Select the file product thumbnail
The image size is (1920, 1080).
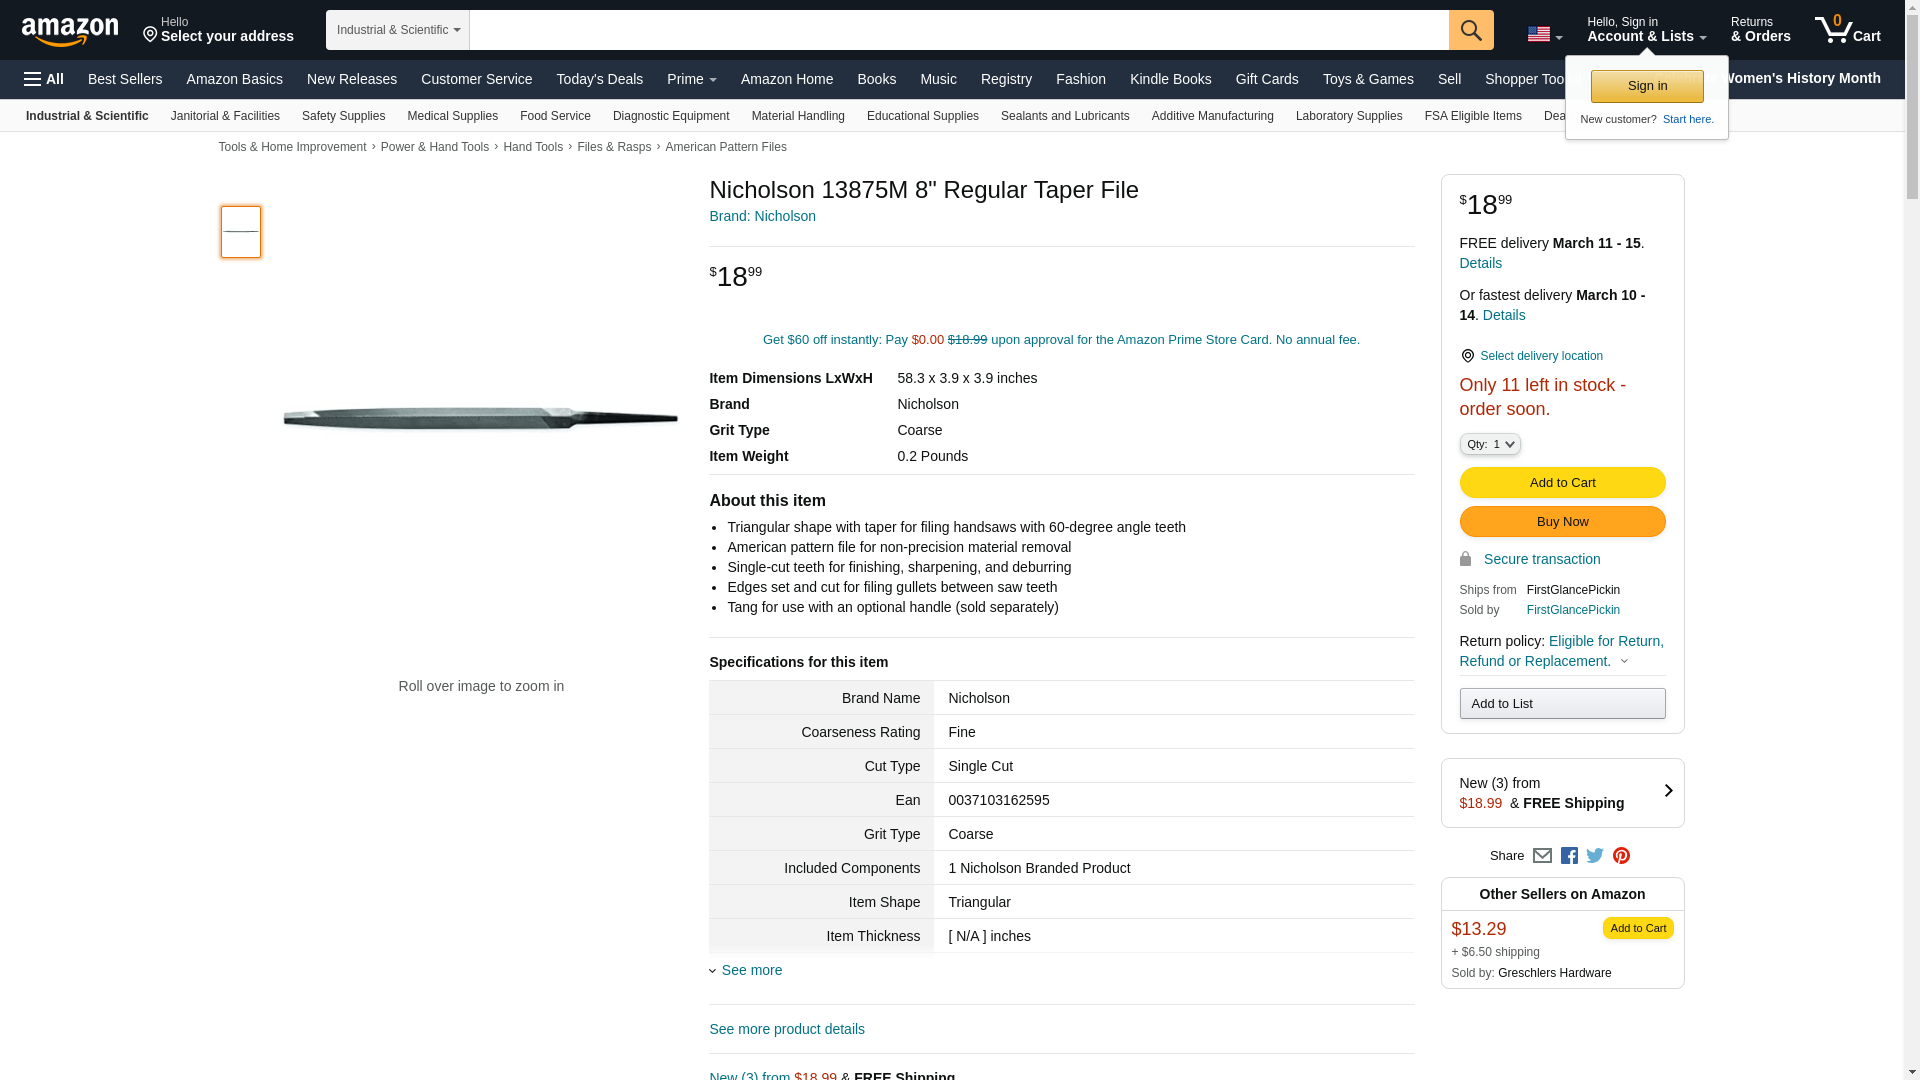point(241,232)
